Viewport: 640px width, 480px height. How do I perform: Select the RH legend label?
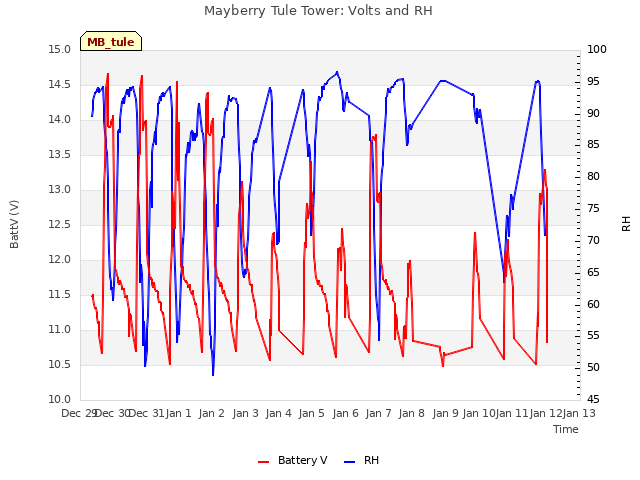(x=371, y=460)
